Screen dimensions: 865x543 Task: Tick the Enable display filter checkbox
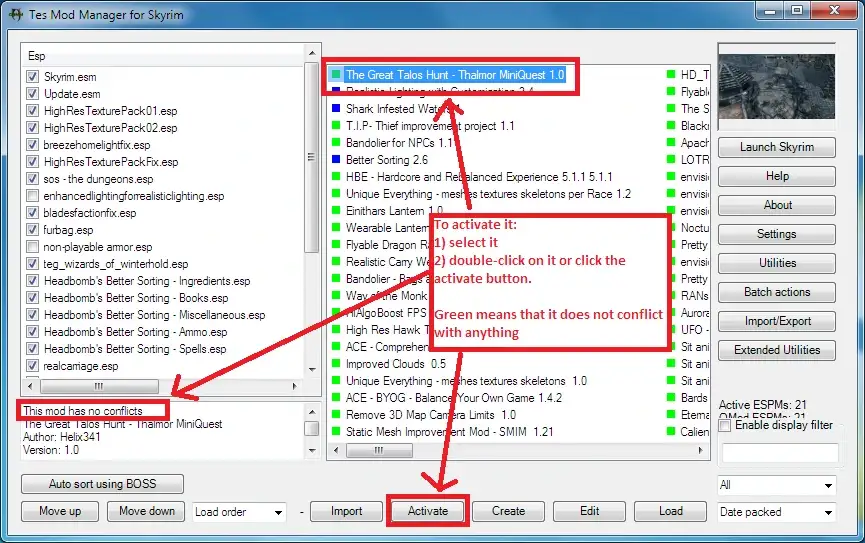pos(725,426)
